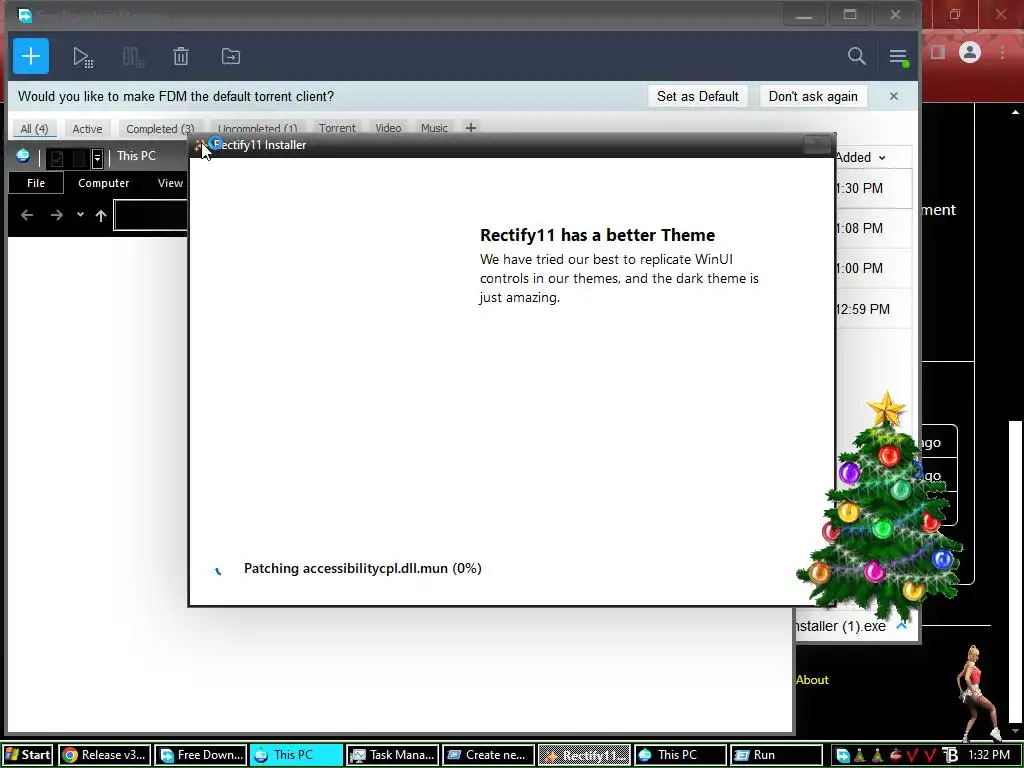Click the This PC window system icon
The width and height of the screenshot is (1024, 768).
click(23, 156)
